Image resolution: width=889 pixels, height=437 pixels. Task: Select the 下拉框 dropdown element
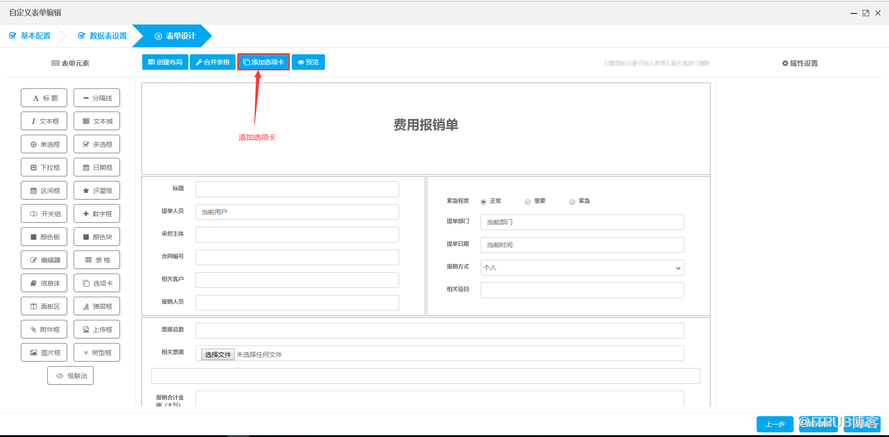click(x=44, y=168)
